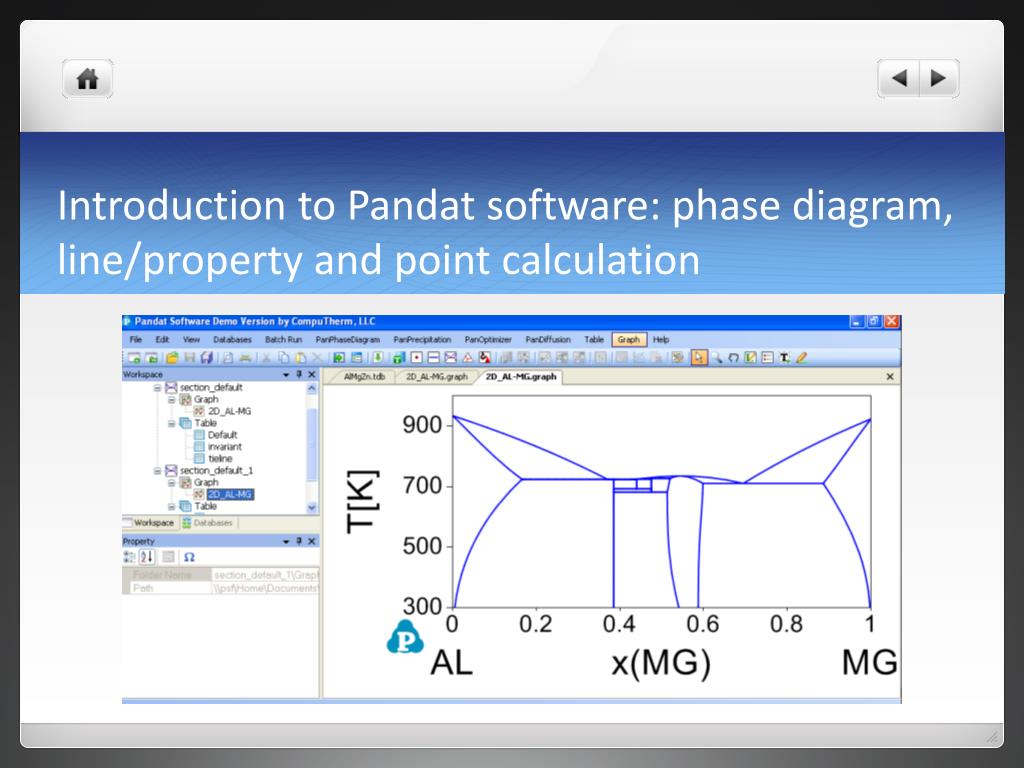The height and width of the screenshot is (768, 1024).
Task: Load database with green arrow icon
Action: (x=376, y=357)
